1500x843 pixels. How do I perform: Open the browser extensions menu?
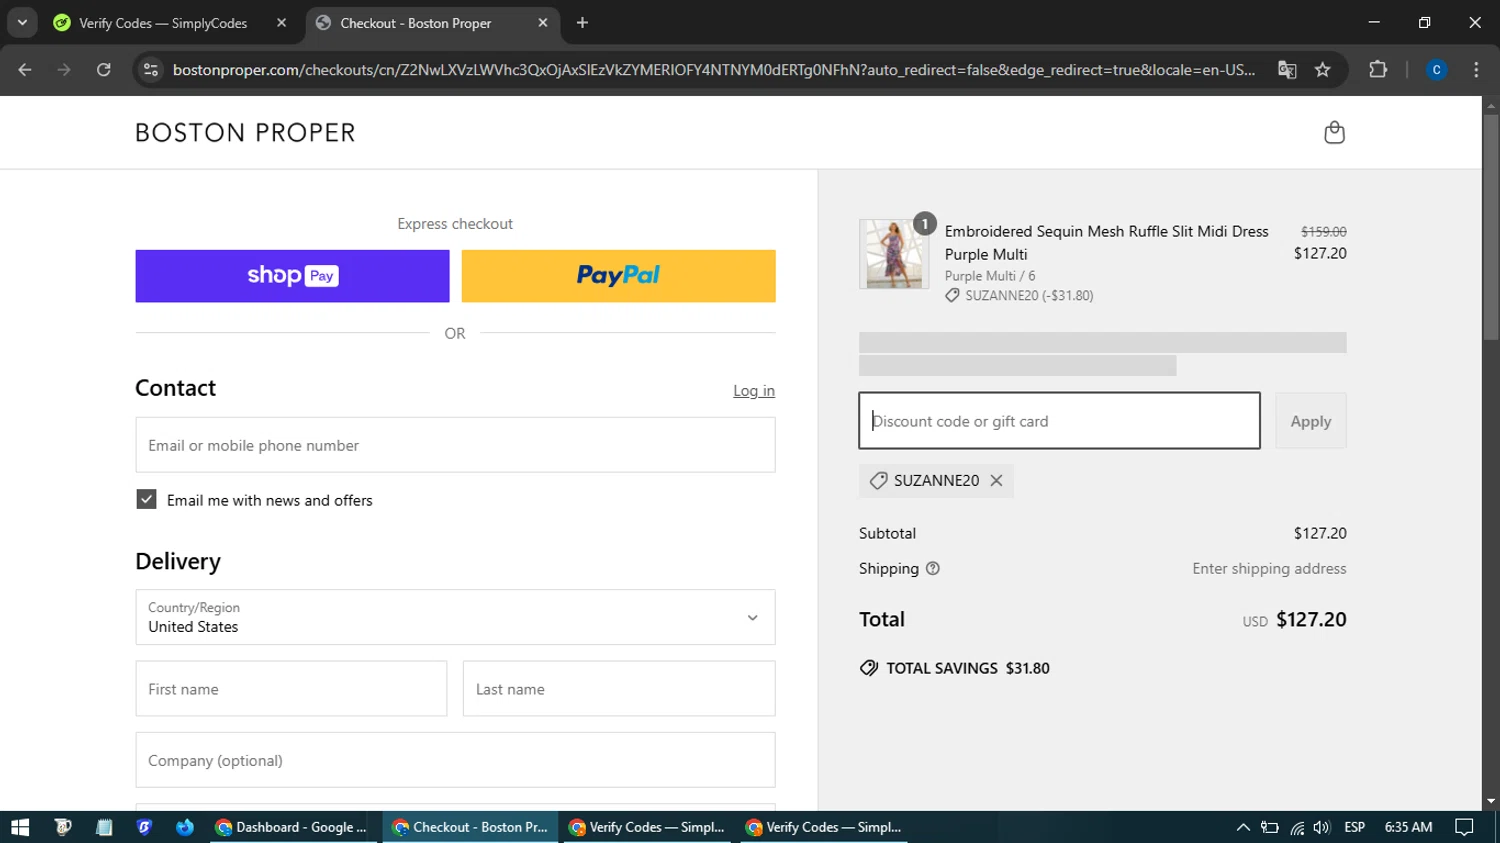coord(1378,70)
